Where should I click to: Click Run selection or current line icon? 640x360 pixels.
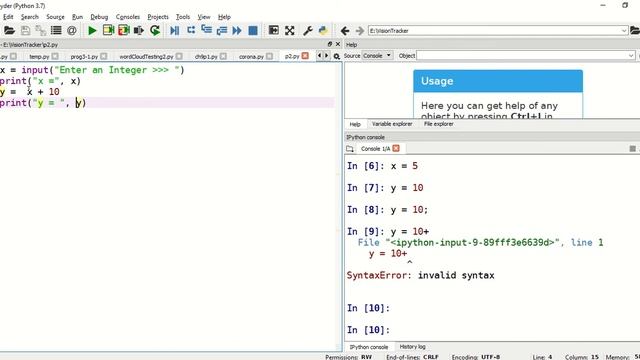pyautogui.click(x=139, y=31)
